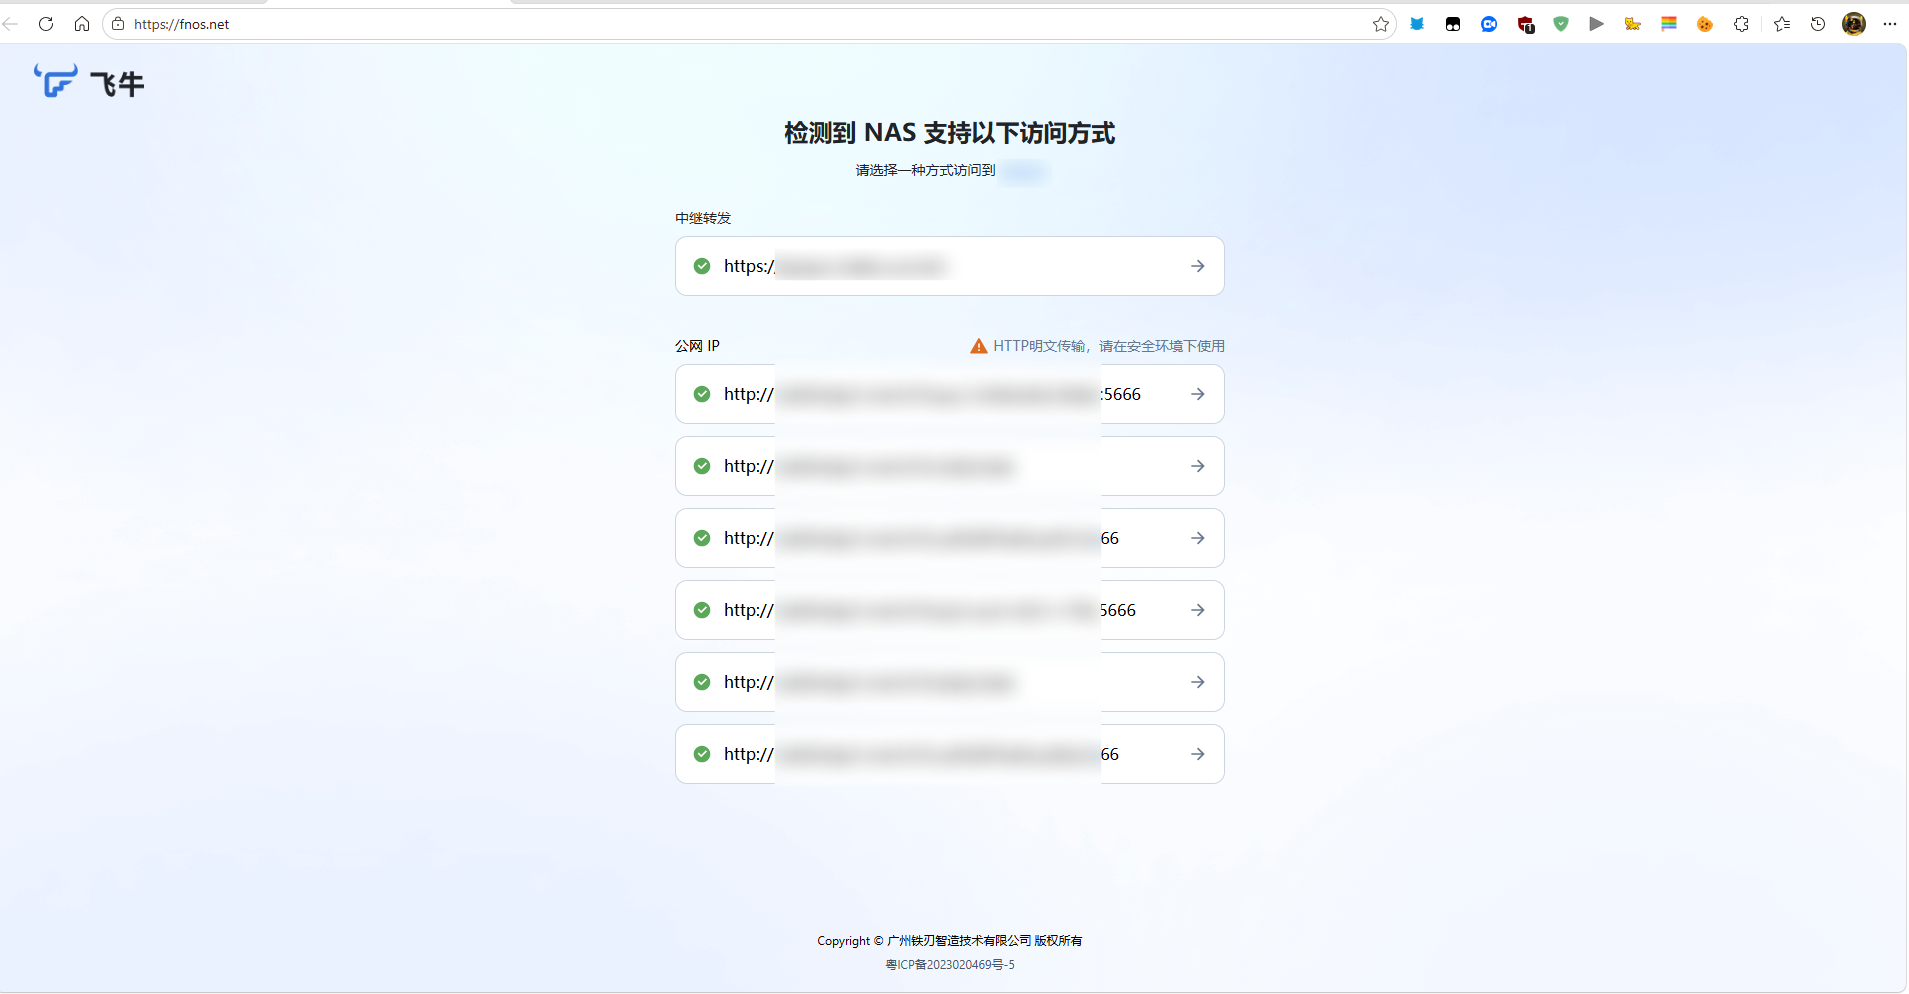Viewport: 1909px width, 994px height.
Task: Open the browser home page
Action: pos(82,24)
